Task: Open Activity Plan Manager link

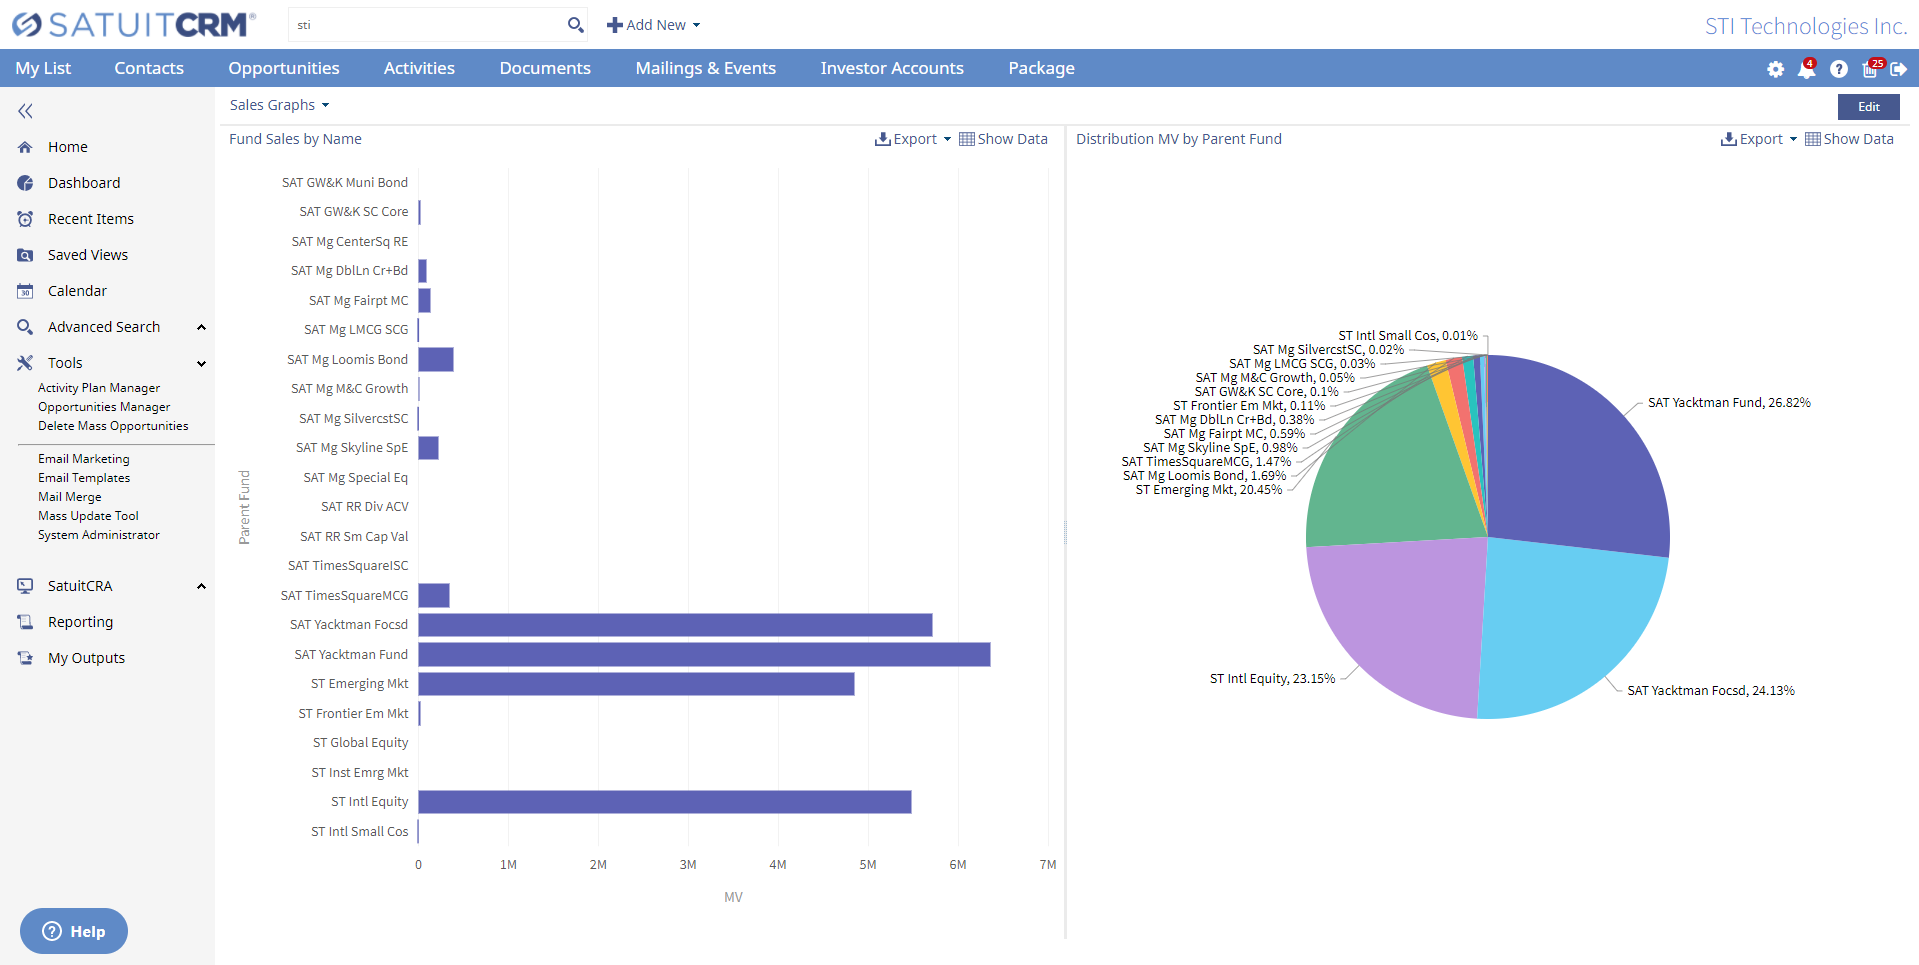Action: (99, 388)
